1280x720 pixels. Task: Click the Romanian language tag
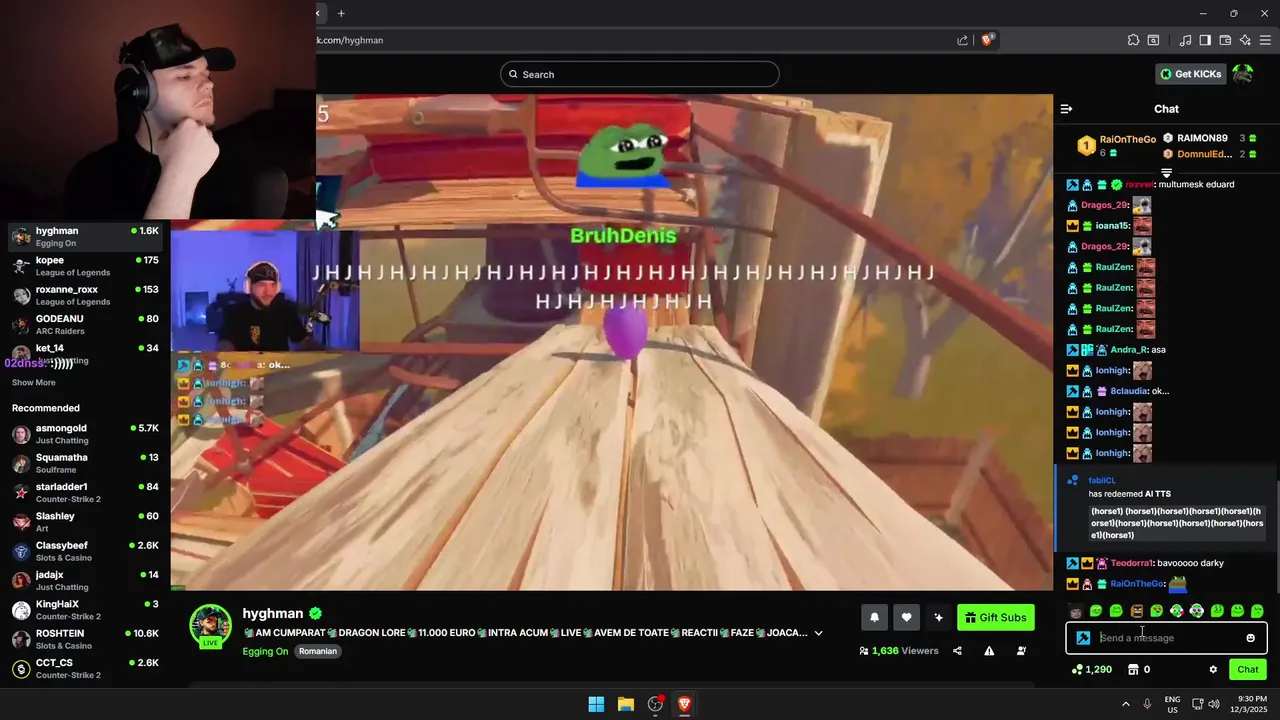(318, 651)
